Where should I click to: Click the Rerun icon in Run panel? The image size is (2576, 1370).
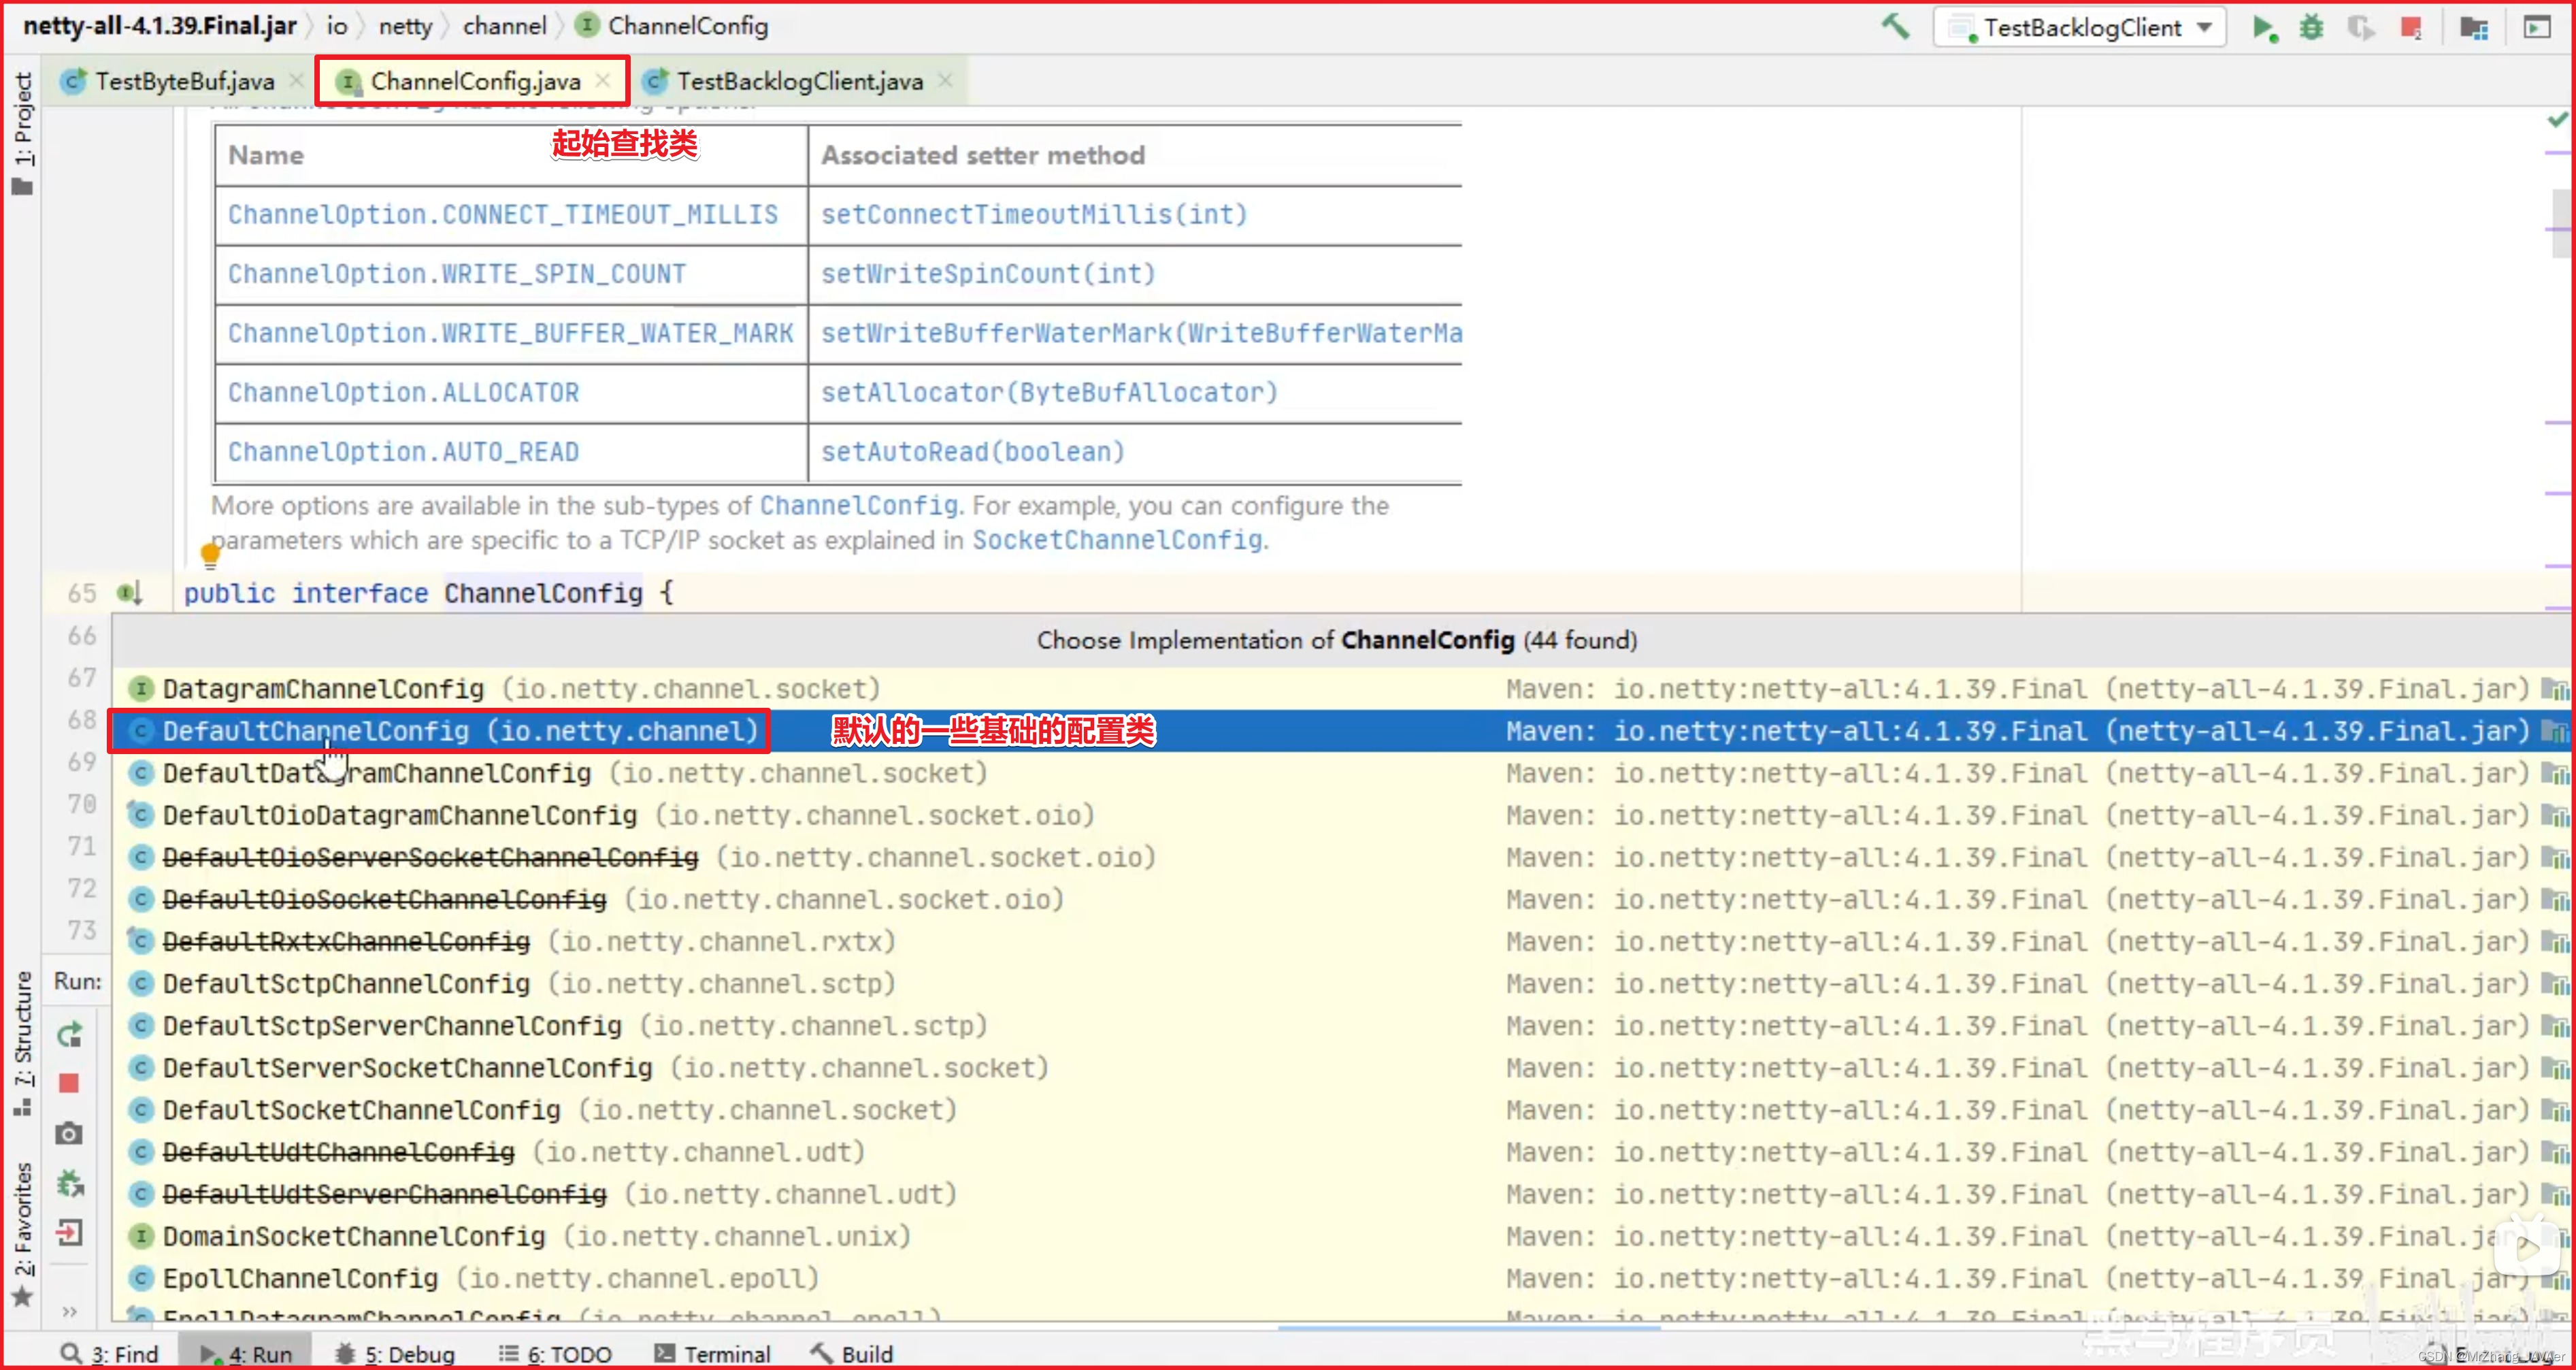click(x=69, y=1034)
